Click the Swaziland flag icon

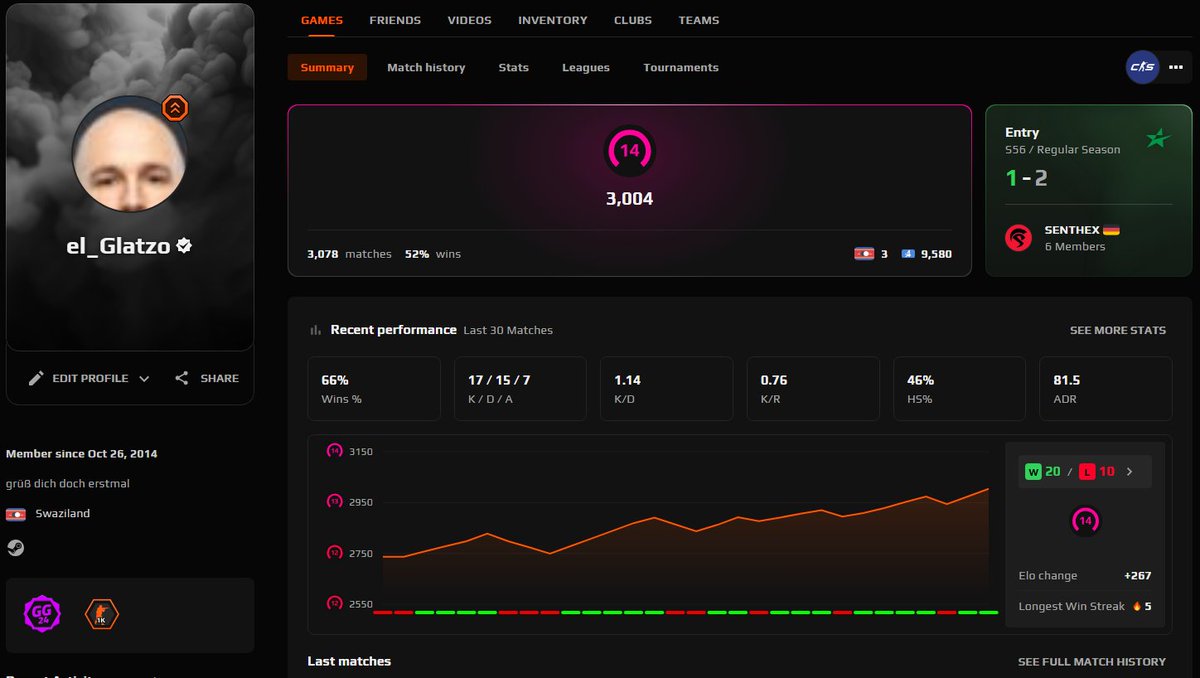[16, 514]
